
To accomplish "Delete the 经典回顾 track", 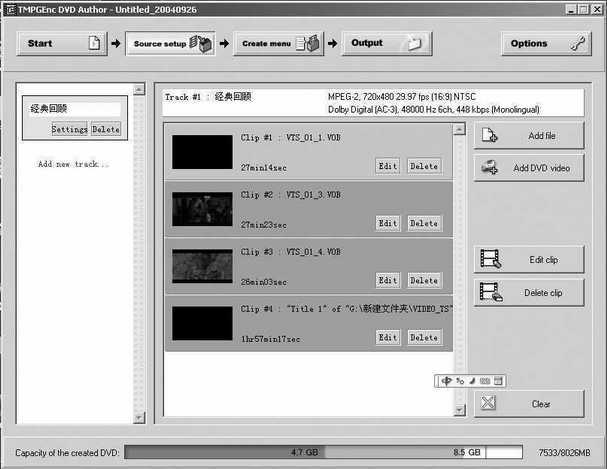I will pyautogui.click(x=106, y=129).
